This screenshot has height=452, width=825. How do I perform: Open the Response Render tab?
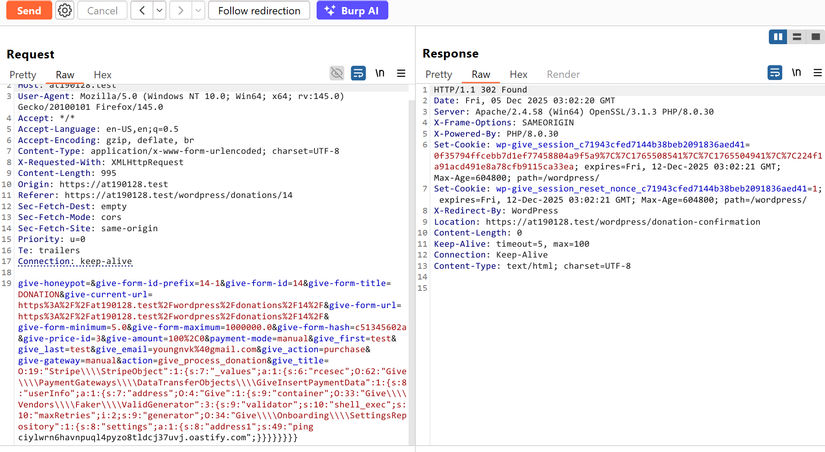[x=563, y=74]
